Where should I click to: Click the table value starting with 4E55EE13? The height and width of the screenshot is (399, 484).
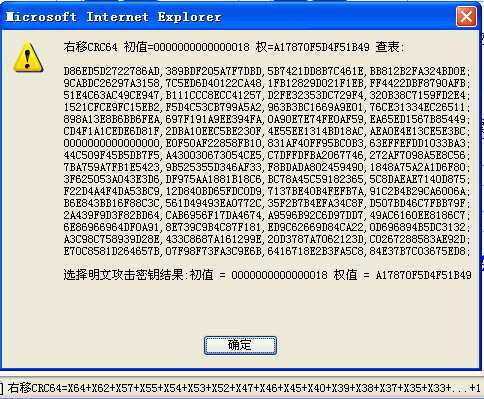[x=315, y=131]
